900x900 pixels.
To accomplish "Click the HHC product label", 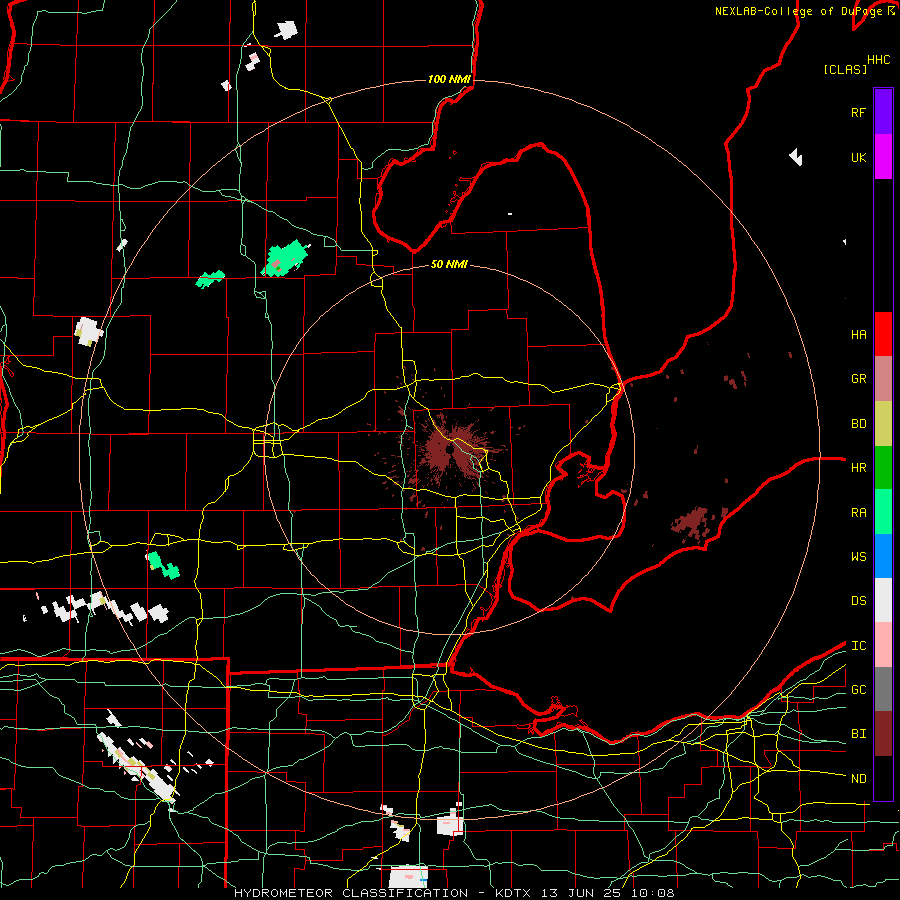I will (878, 60).
